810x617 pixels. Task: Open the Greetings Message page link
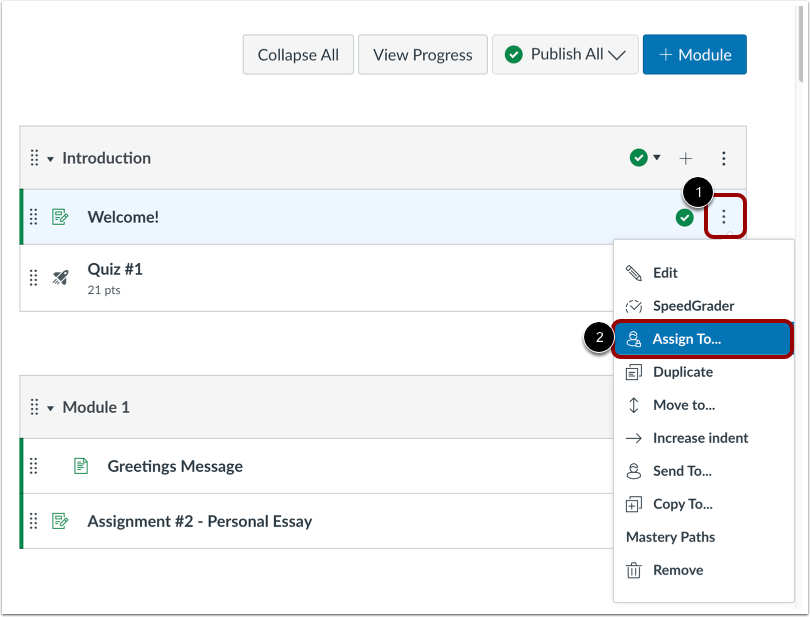coord(175,466)
